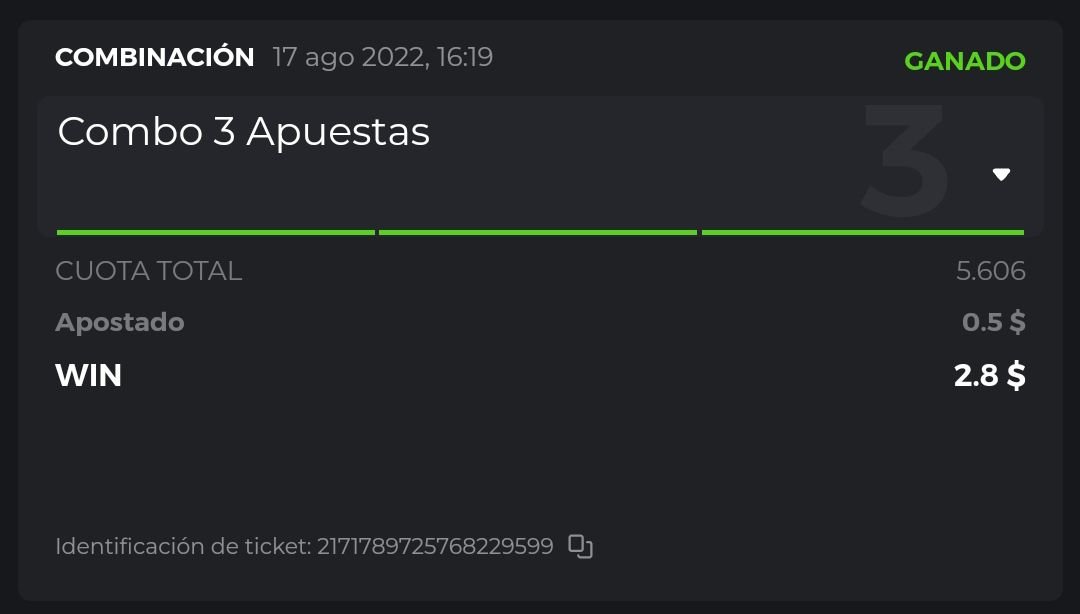1080x614 pixels.
Task: Click the WIN label
Action: 88,376
